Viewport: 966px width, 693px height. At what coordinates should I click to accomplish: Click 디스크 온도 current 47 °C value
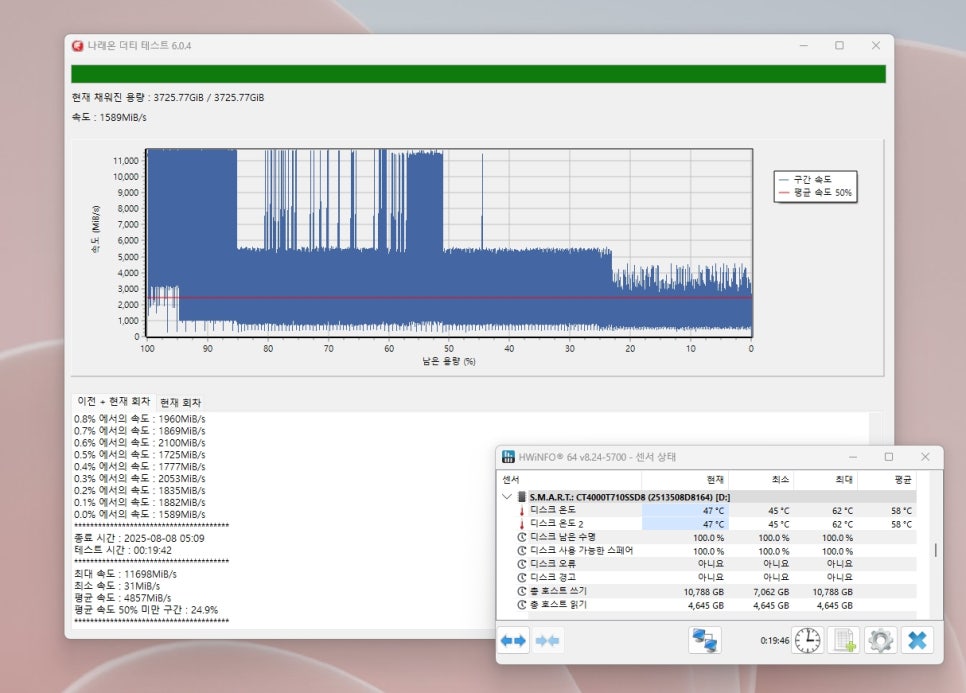coord(713,511)
